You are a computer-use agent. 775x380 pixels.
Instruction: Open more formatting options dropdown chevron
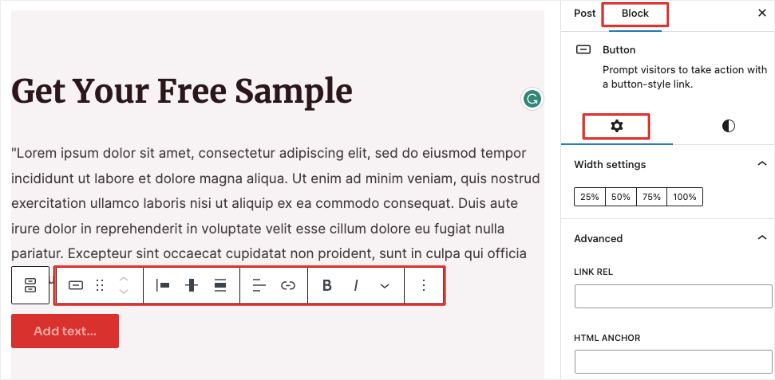tap(385, 286)
